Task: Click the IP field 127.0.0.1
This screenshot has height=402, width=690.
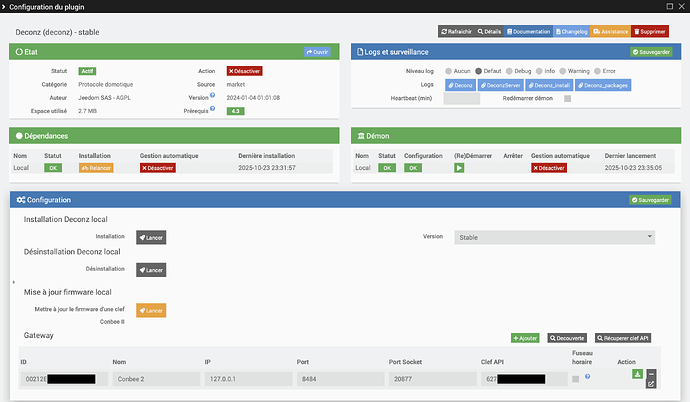Action: (x=248, y=379)
